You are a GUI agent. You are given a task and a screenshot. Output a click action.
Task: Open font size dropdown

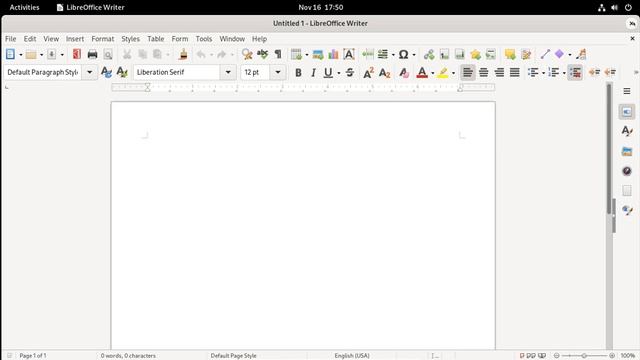[278, 72]
